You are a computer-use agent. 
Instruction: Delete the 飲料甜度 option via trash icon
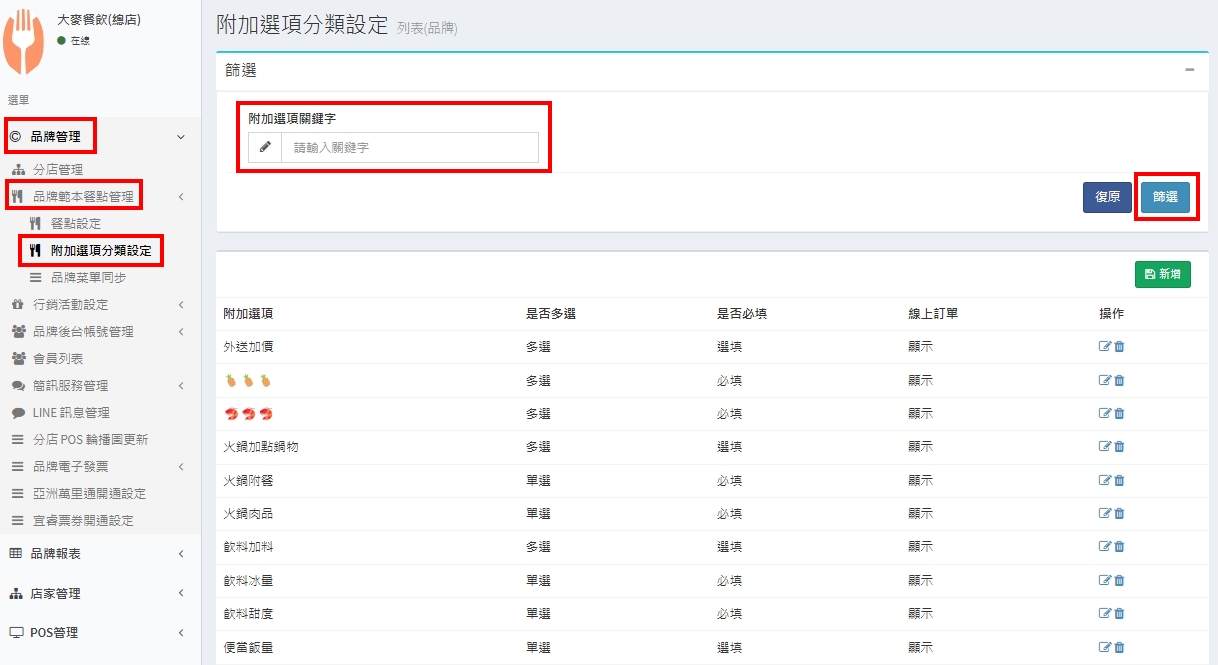pyautogui.click(x=1119, y=614)
